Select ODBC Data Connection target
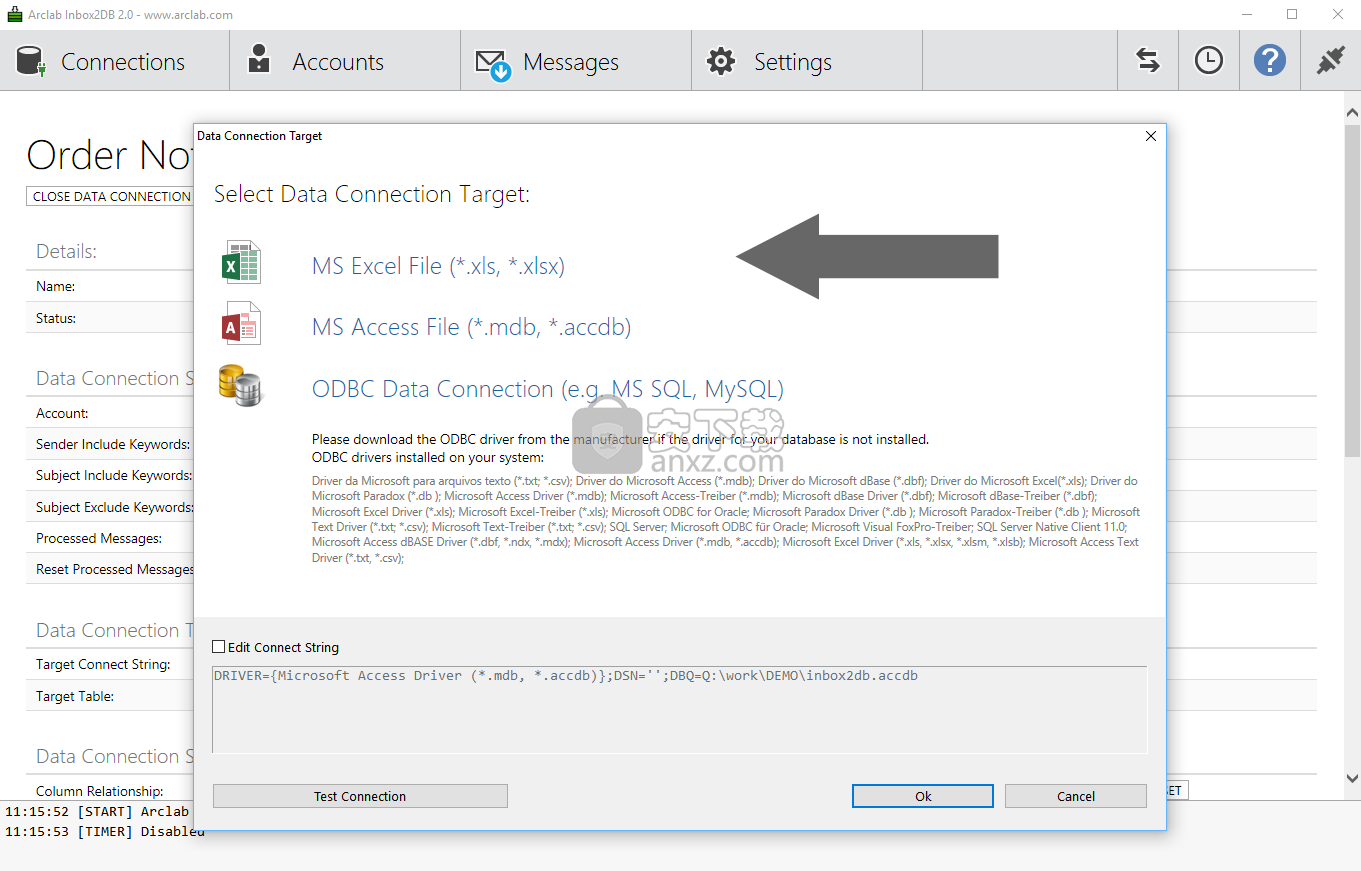This screenshot has height=871, width=1361. pos(548,389)
